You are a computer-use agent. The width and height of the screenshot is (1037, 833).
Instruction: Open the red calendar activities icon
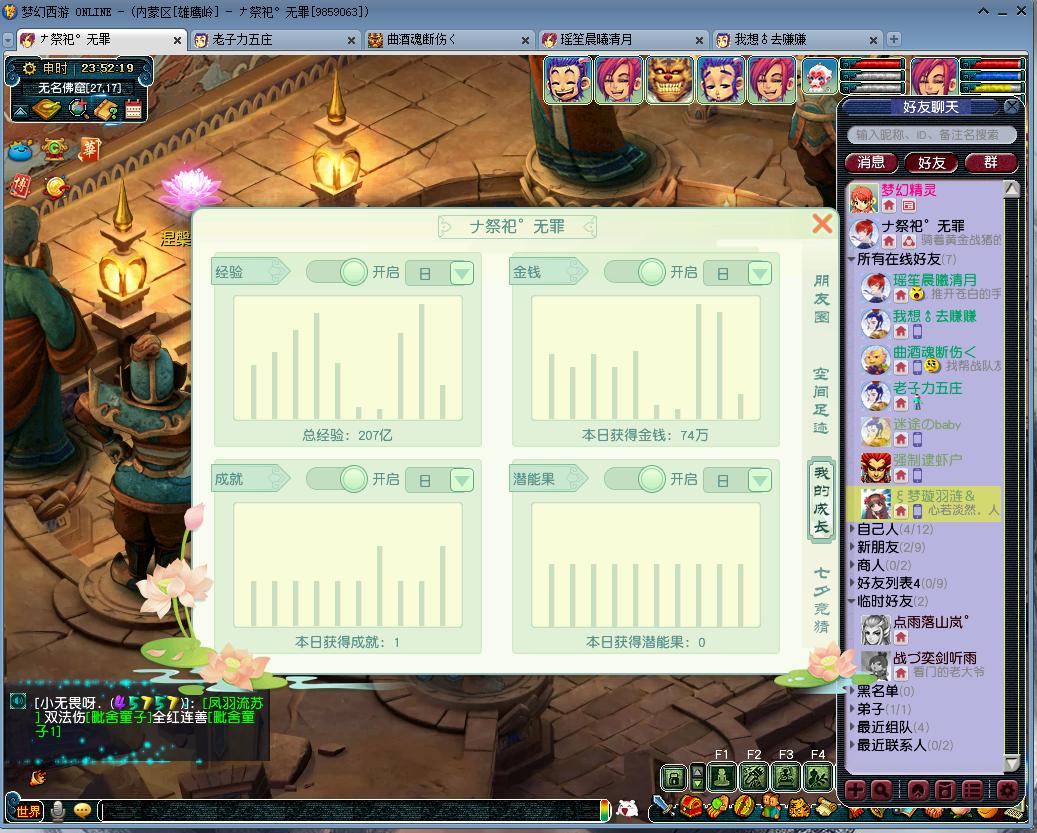pos(134,108)
